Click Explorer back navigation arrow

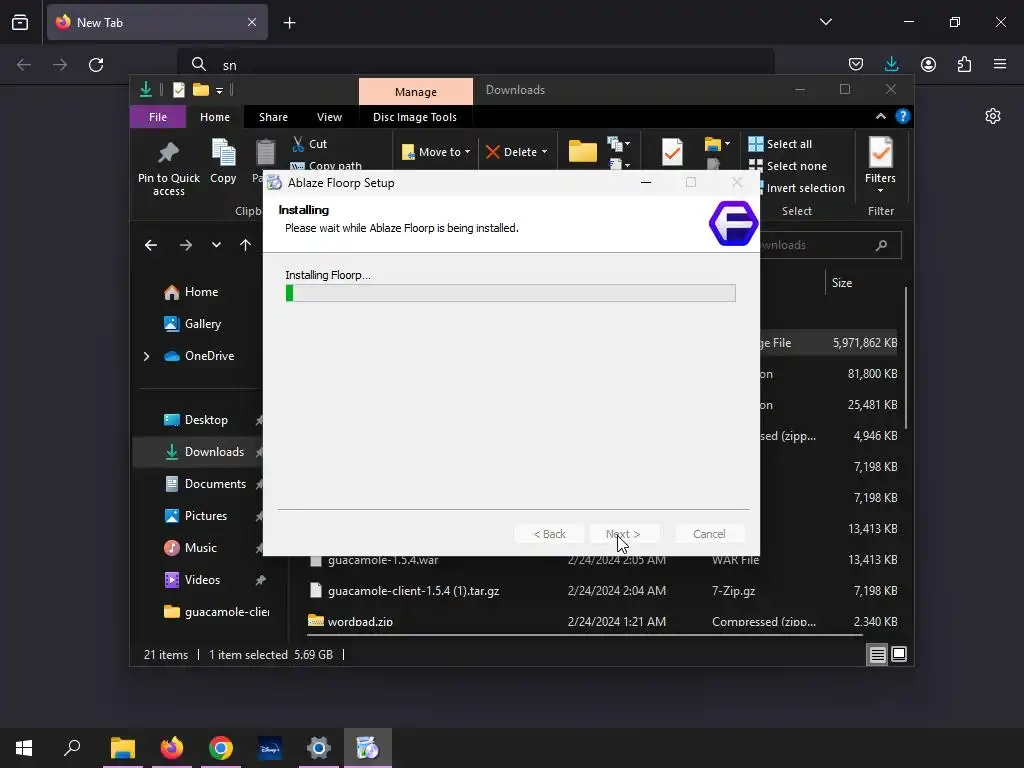tap(151, 245)
